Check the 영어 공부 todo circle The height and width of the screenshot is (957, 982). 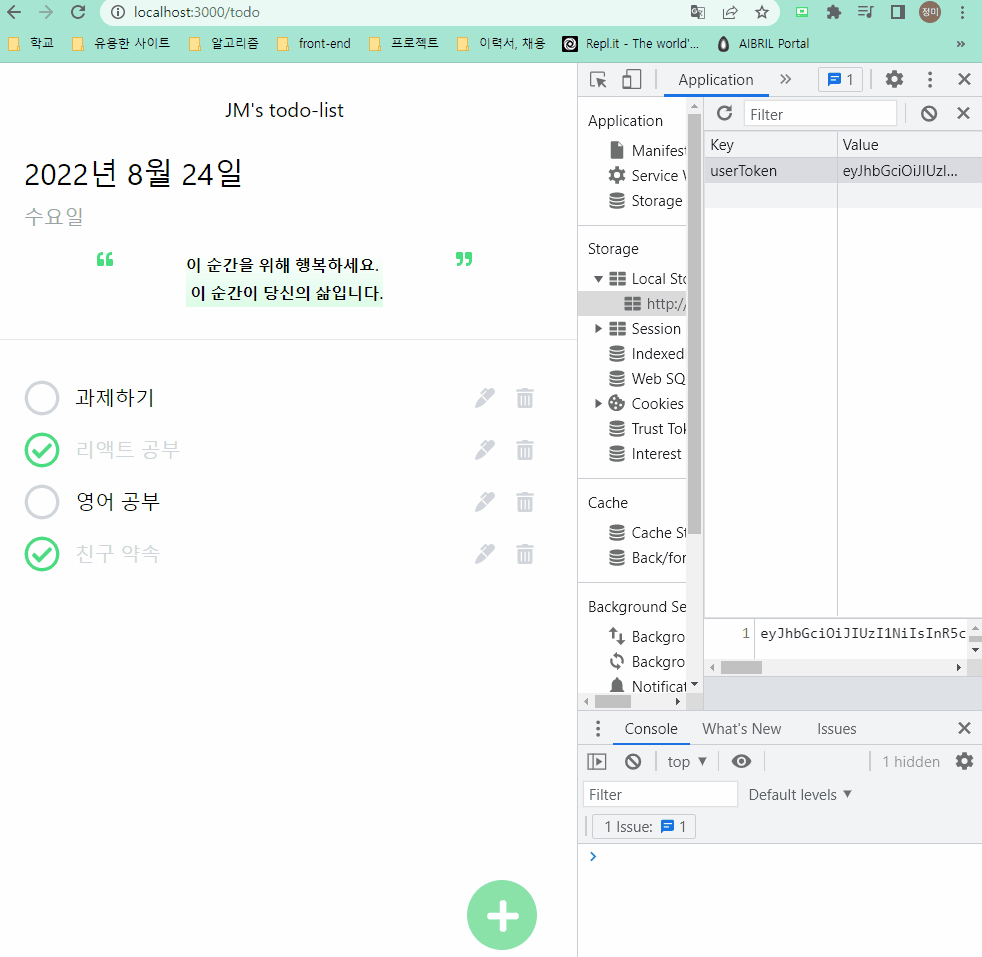[42, 502]
